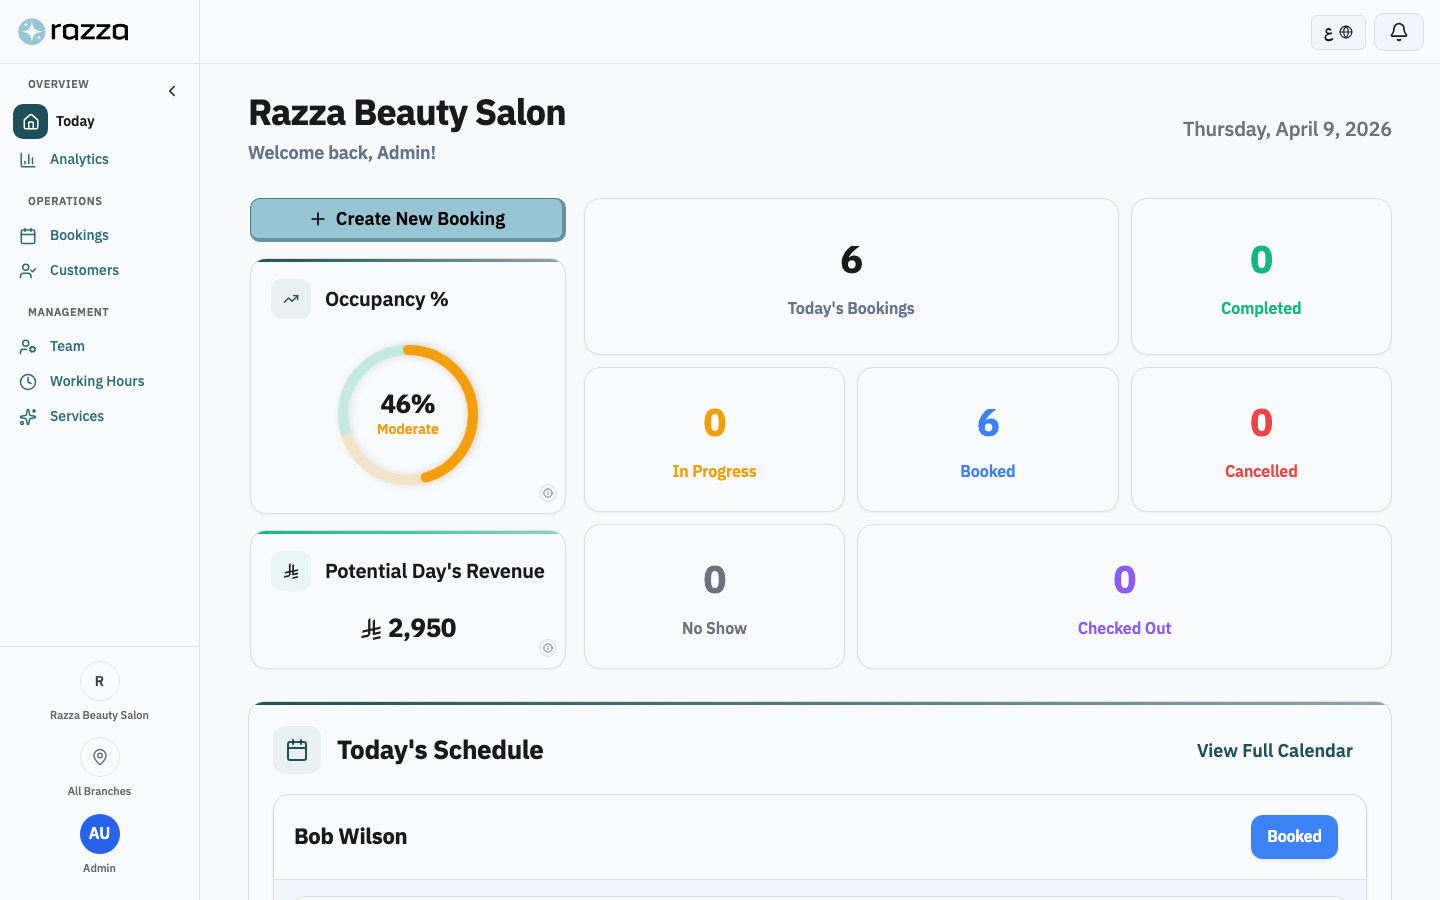Collapse the sidebar navigation
The image size is (1440, 900).
tap(171, 90)
